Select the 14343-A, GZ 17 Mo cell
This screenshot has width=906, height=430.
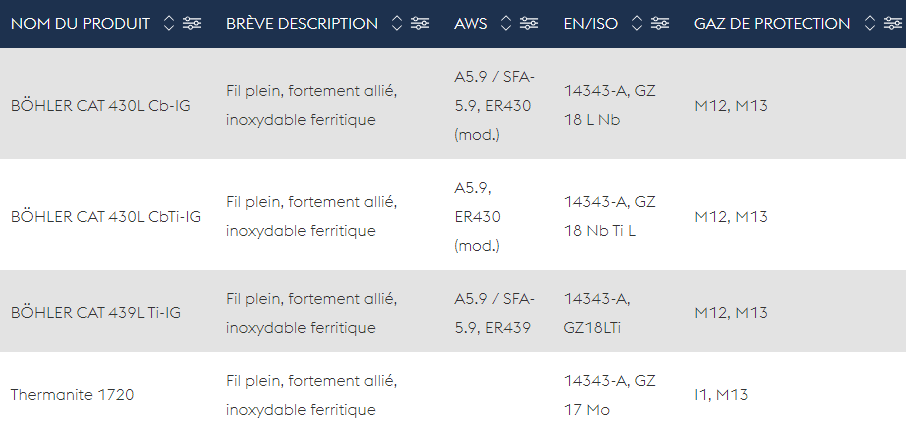[610, 395]
